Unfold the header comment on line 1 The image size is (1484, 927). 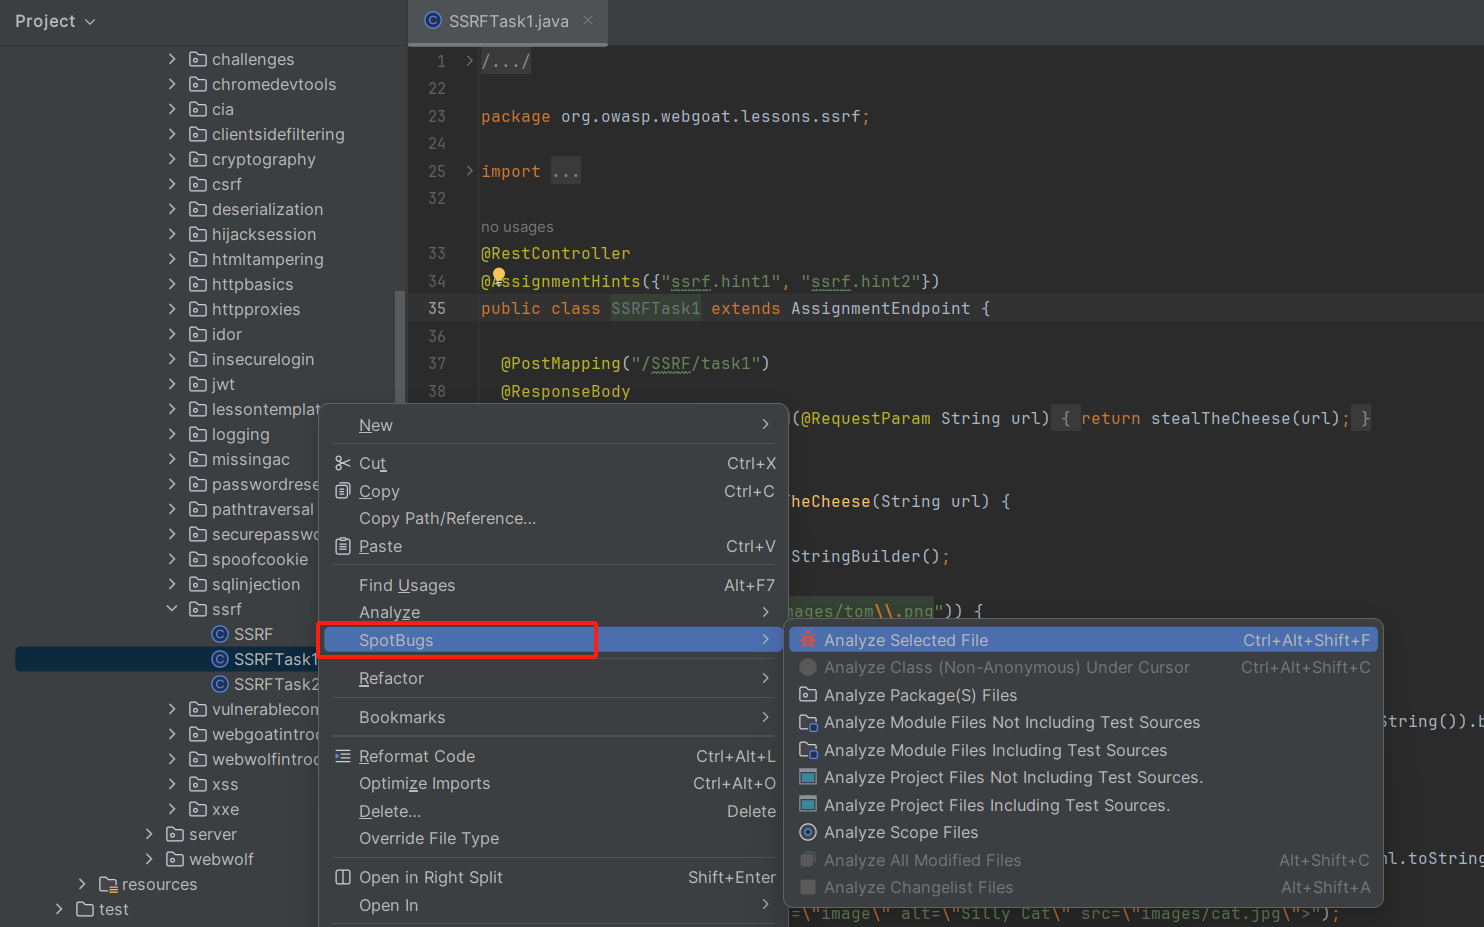coord(470,61)
